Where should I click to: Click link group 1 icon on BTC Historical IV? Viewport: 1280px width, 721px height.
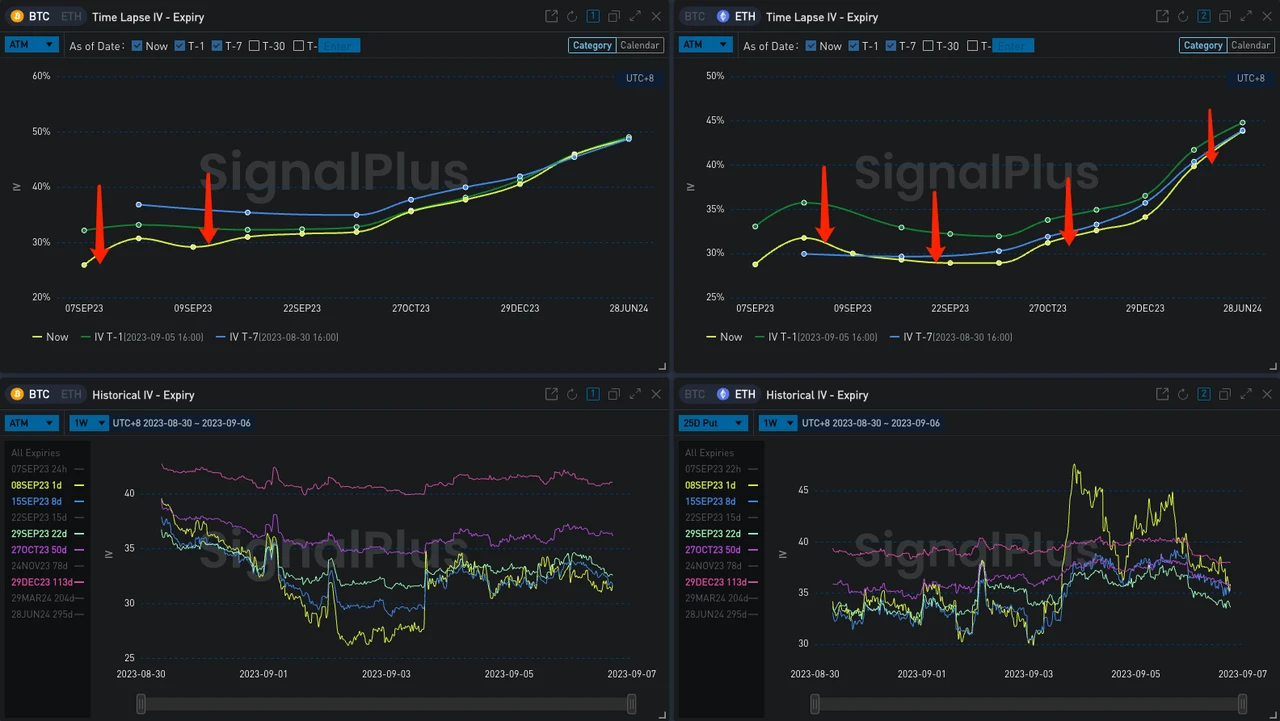click(593, 395)
